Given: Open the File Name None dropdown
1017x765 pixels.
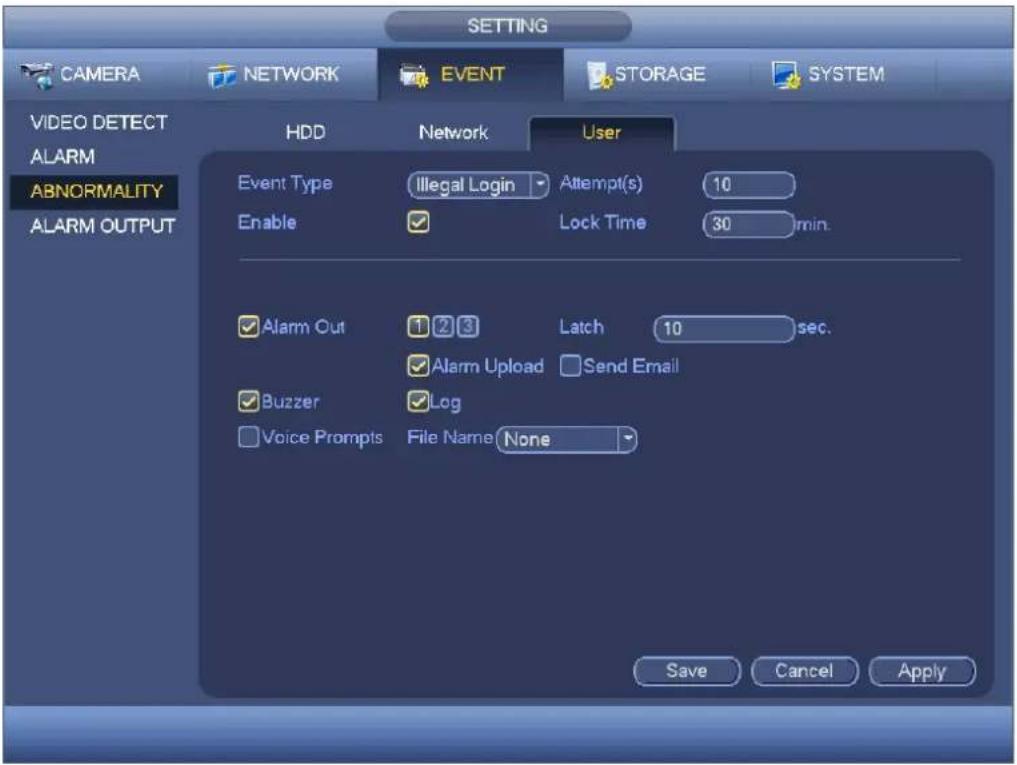Looking at the screenshot, I should (x=567, y=439).
